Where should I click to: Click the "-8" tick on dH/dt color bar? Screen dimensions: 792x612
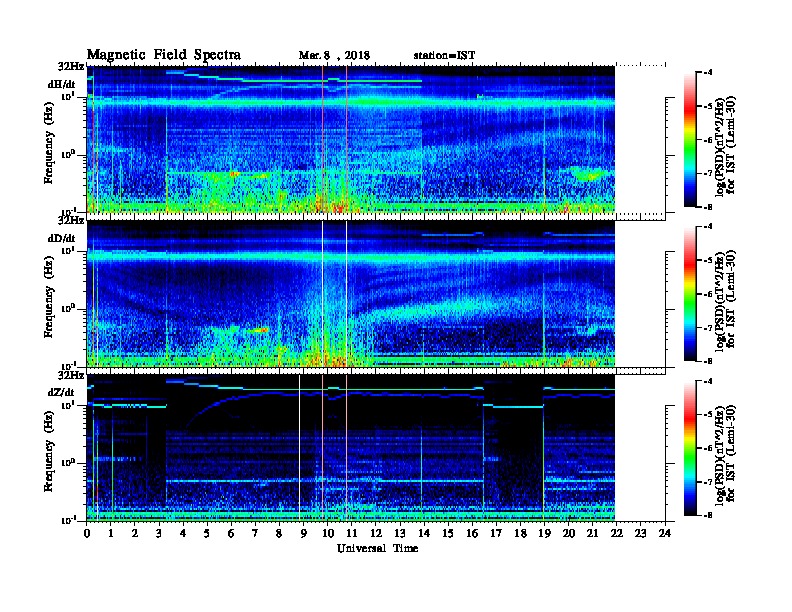[x=708, y=207]
